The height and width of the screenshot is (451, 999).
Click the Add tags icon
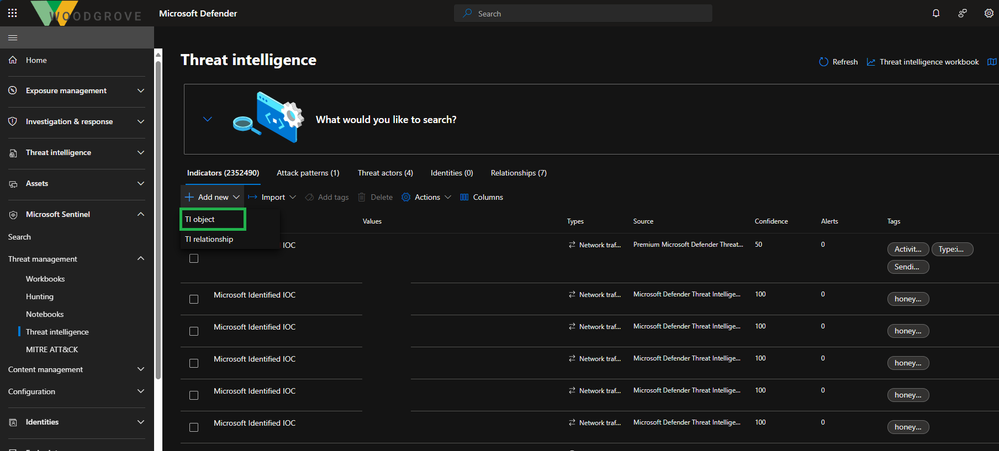310,197
